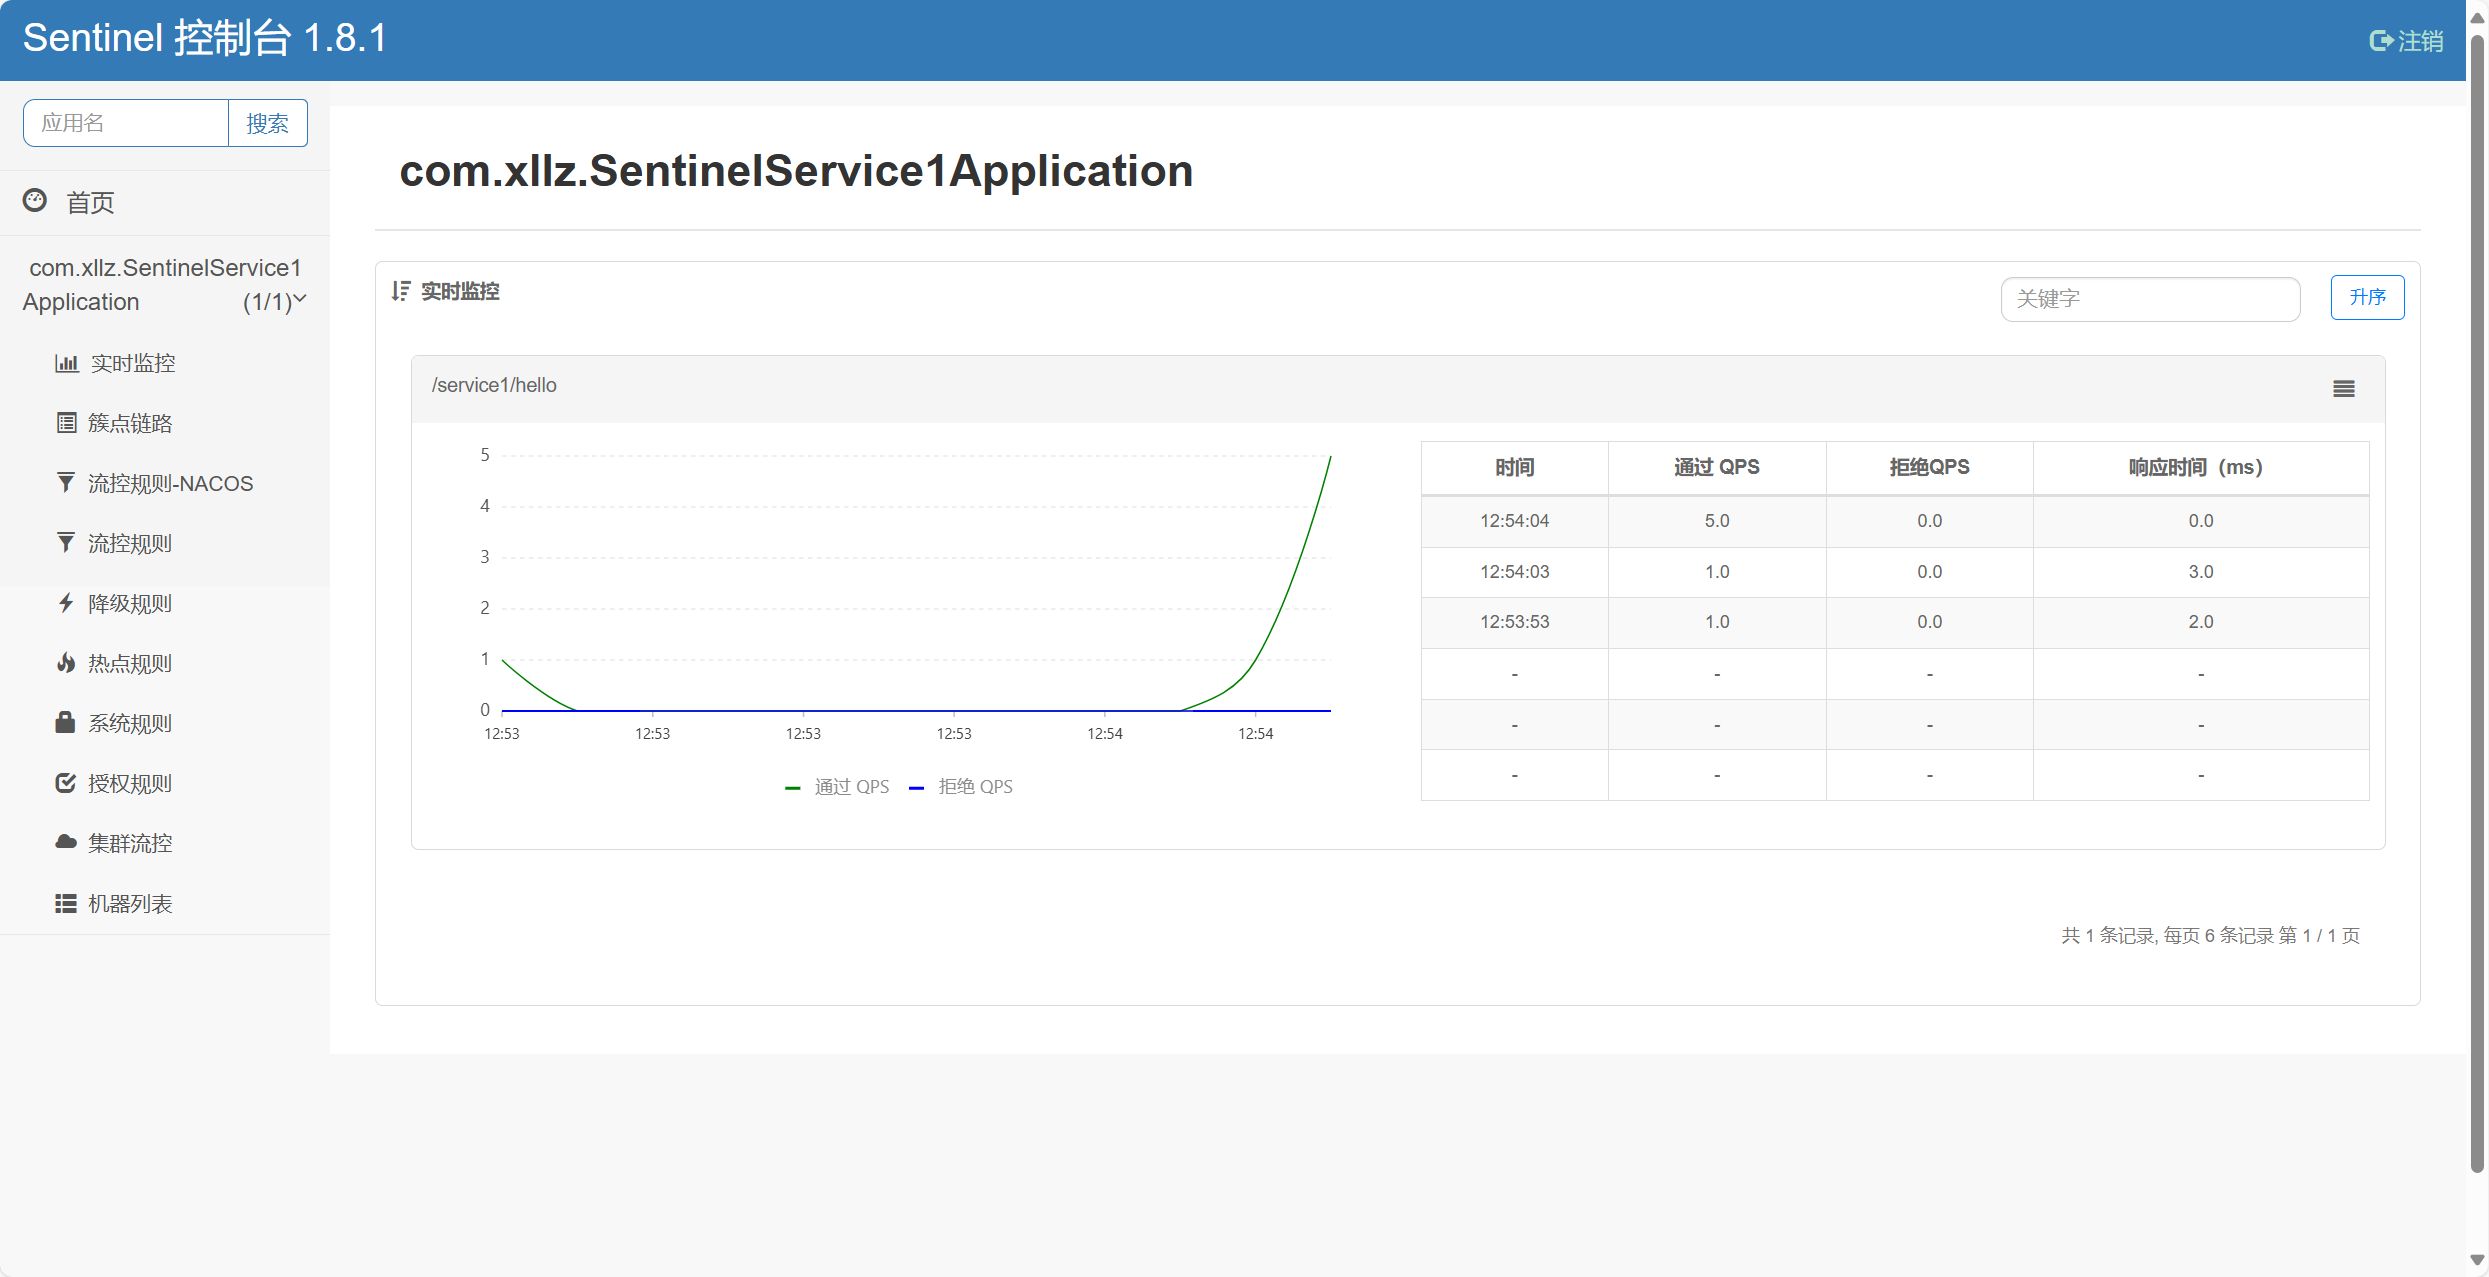Open 实时监控 in the sidebar

pyautogui.click(x=133, y=363)
